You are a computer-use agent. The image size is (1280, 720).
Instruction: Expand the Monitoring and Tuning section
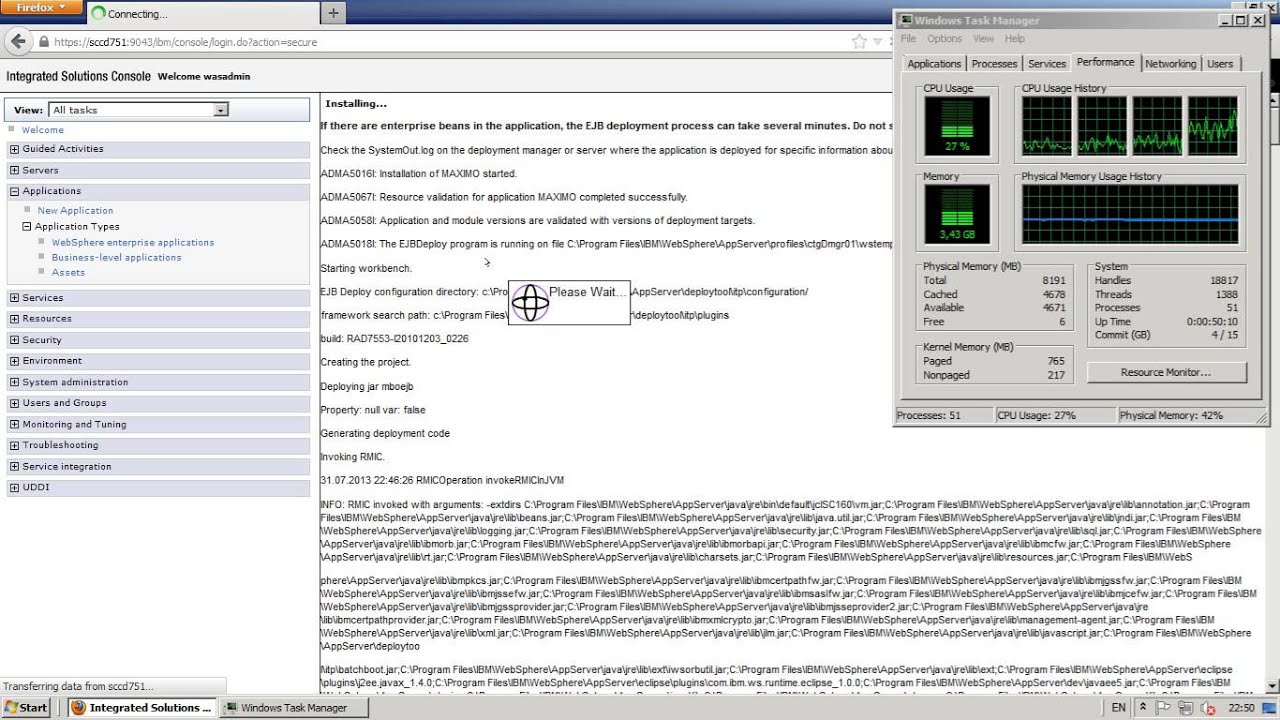[15, 424]
